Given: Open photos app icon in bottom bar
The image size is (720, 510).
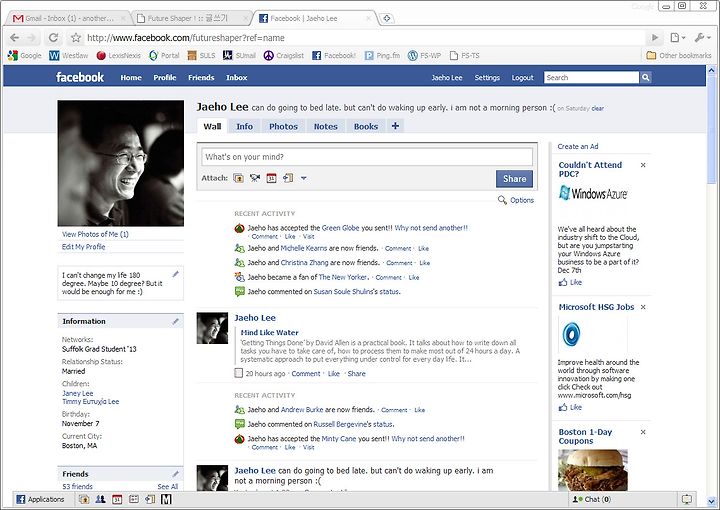Looking at the screenshot, I should click(x=84, y=499).
